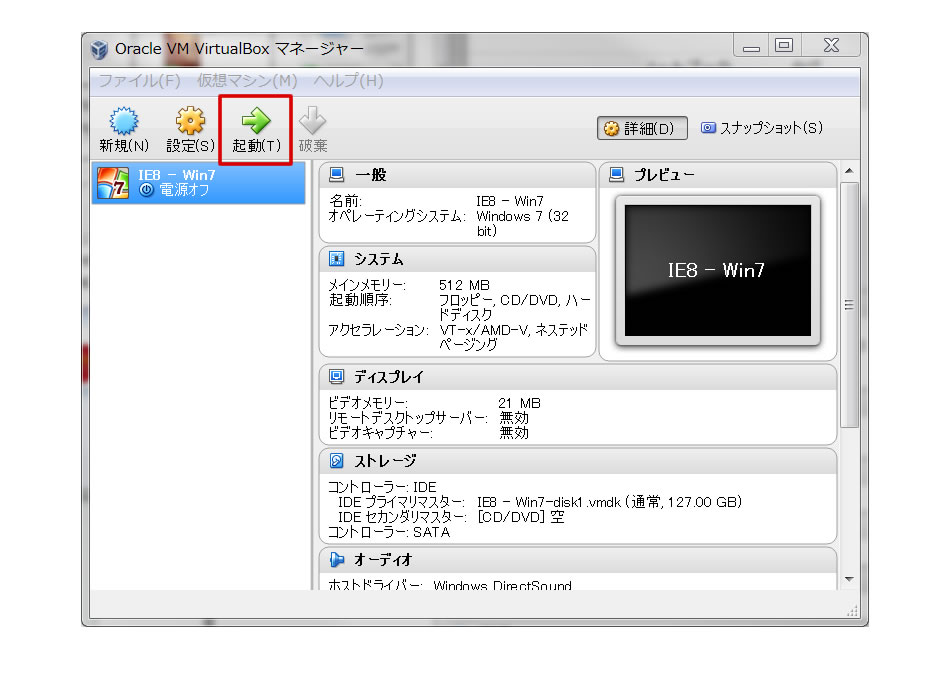Image resolution: width=949 pixels, height=697 pixels.
Task: Click the IE8 - Win7-disk1.vmdk storage entry
Action: pyautogui.click(x=609, y=502)
